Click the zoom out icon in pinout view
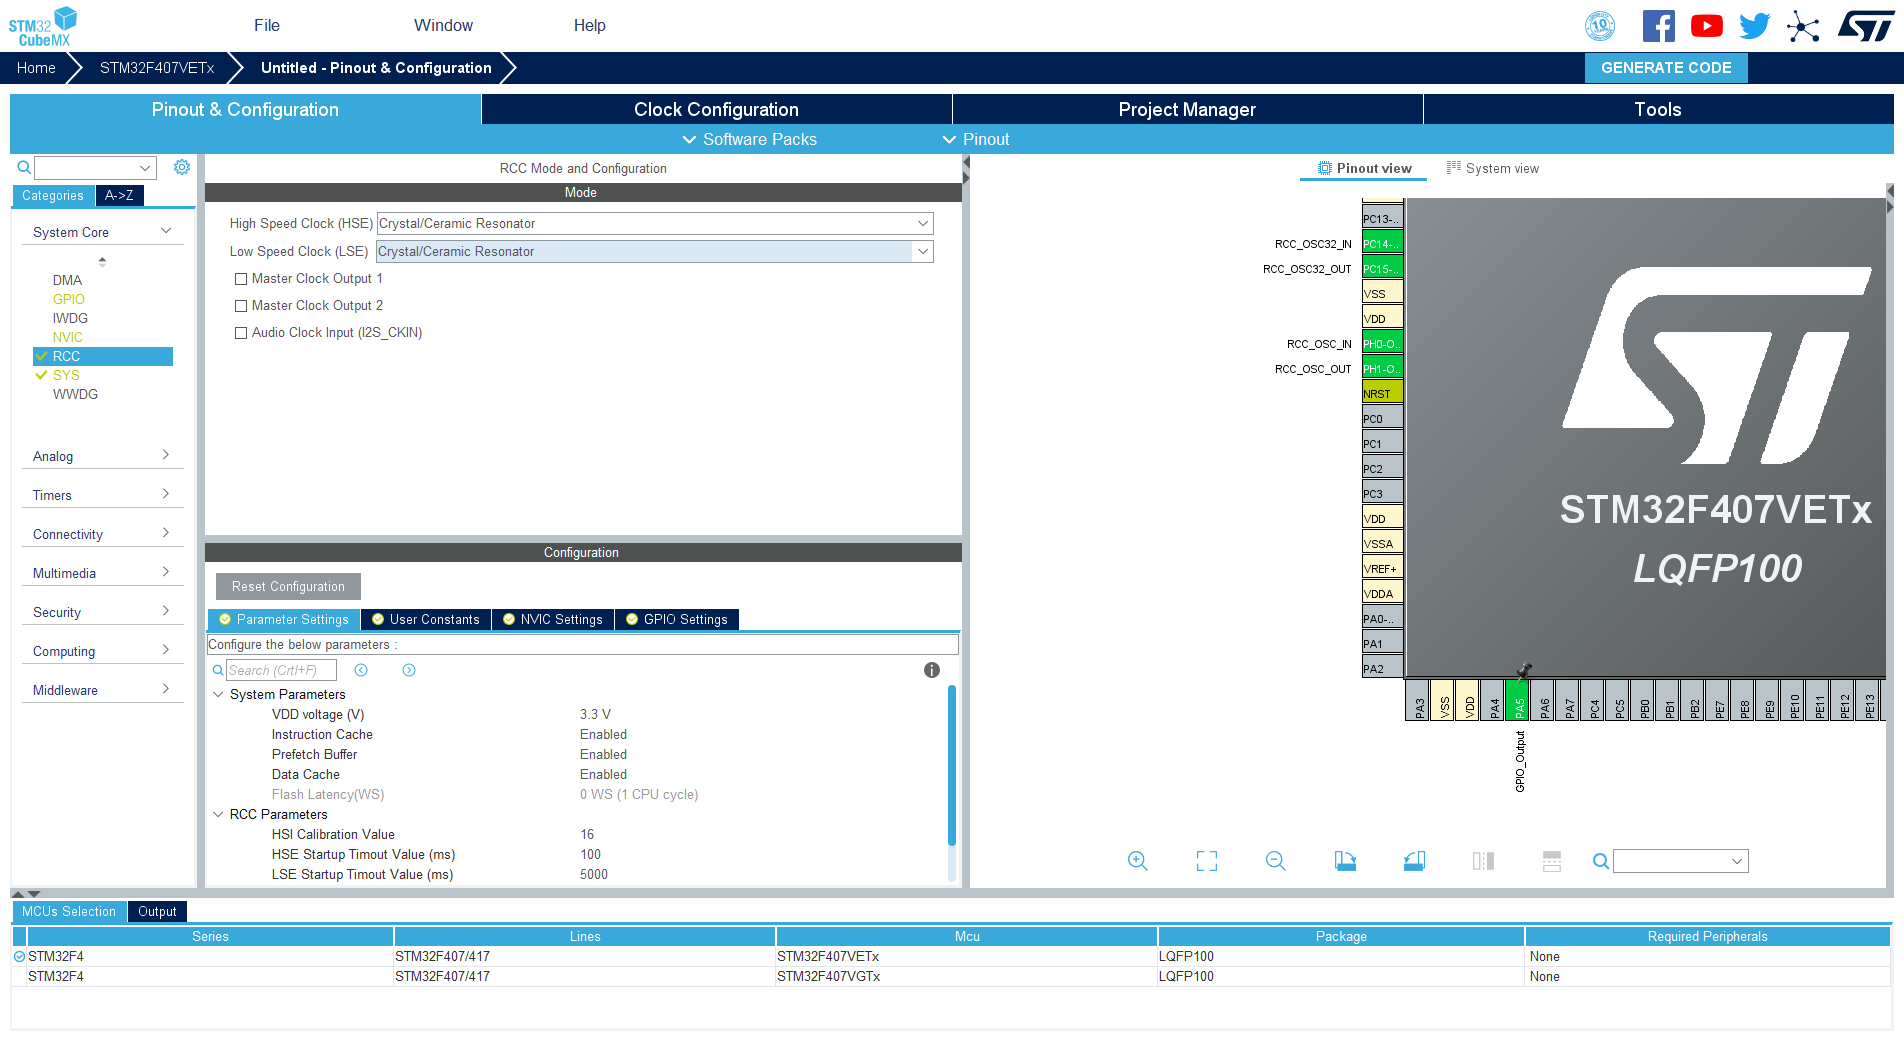This screenshot has height=1041, width=1904. pyautogui.click(x=1276, y=861)
